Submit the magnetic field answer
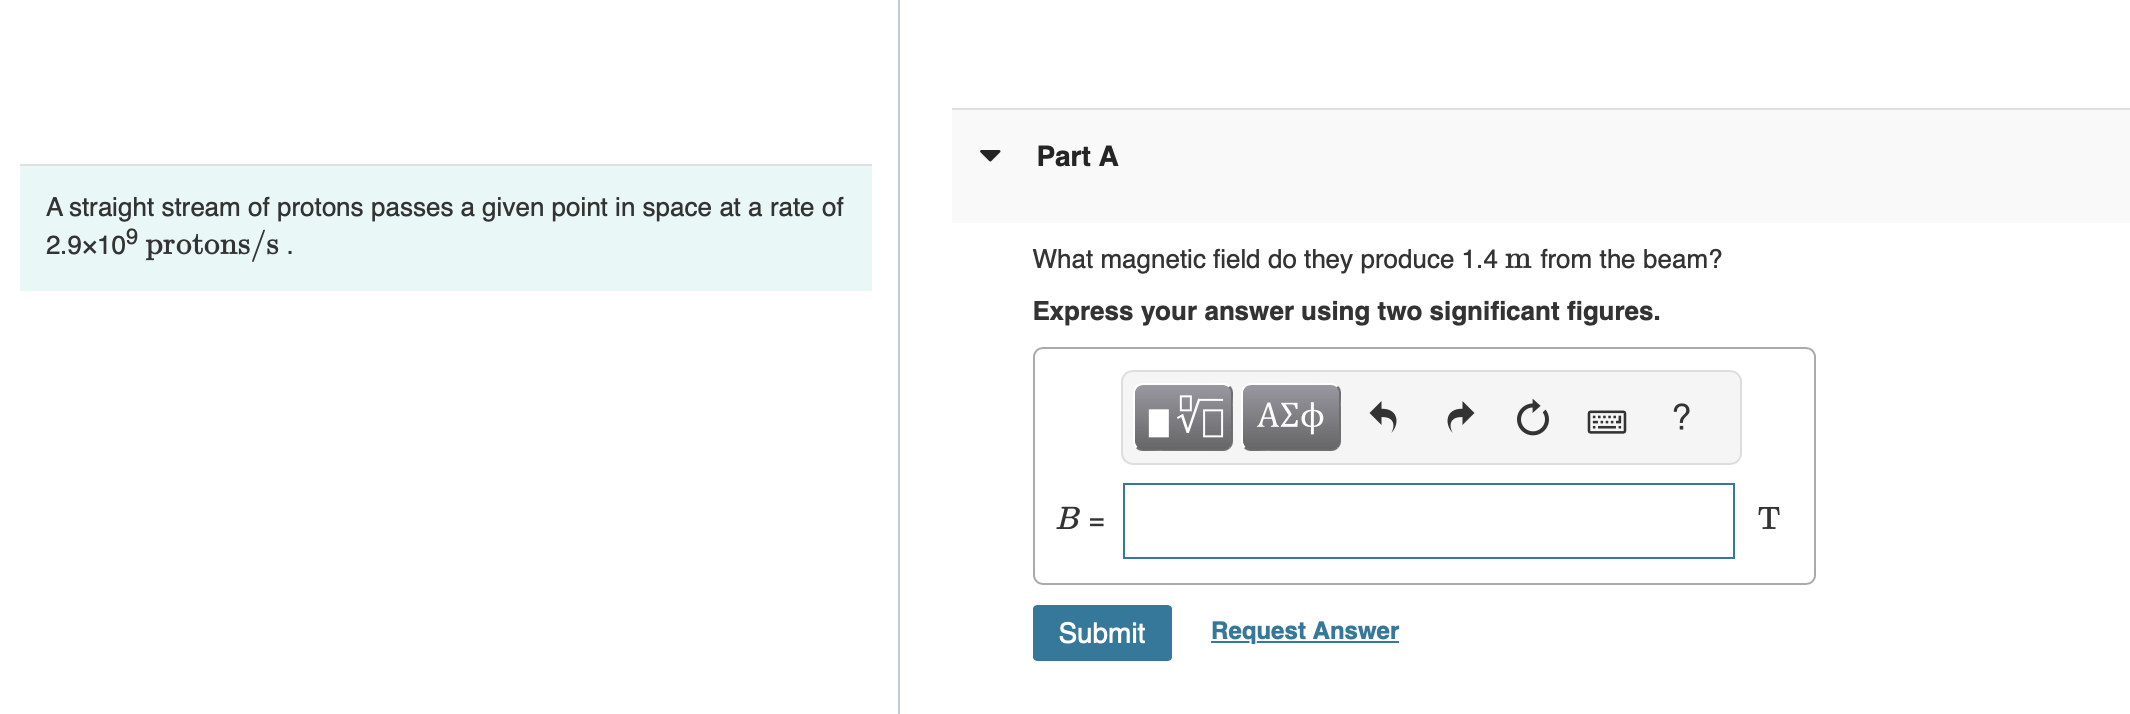The height and width of the screenshot is (714, 2130). point(1101,632)
